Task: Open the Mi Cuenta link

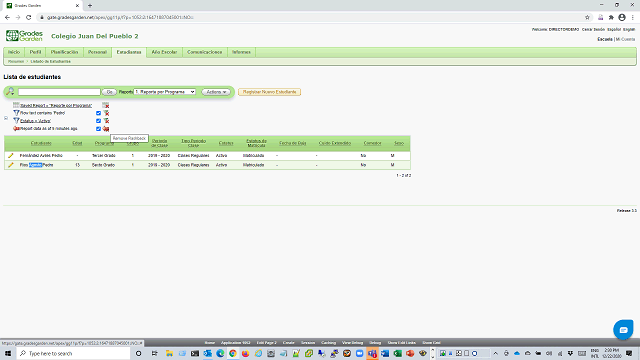Action: pos(625,39)
